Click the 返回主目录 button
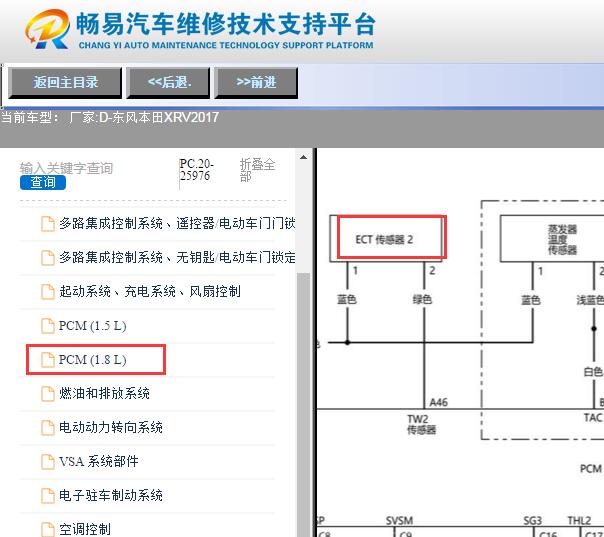 [x=65, y=82]
